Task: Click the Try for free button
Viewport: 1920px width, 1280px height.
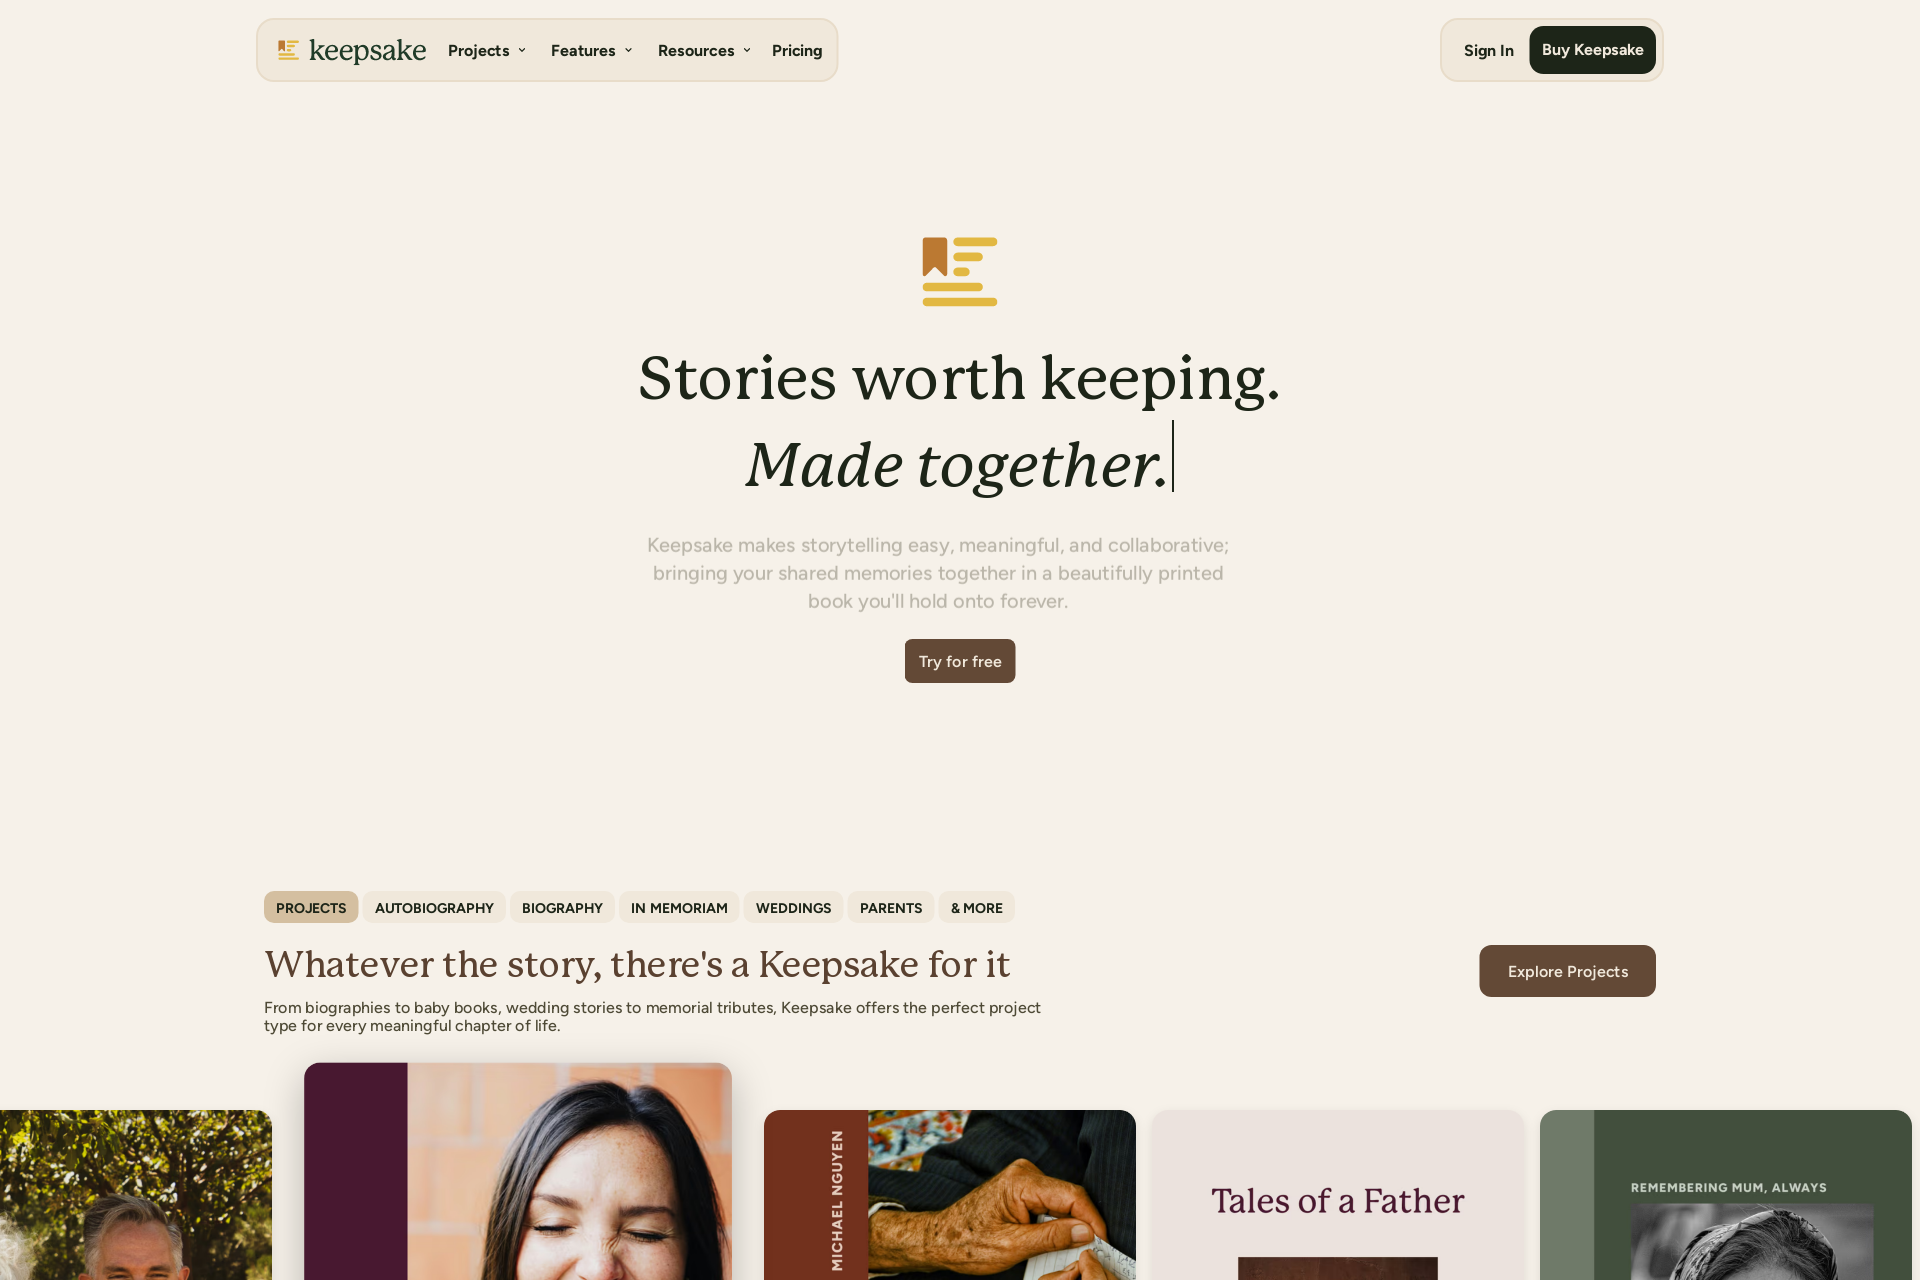Action: click(x=960, y=661)
